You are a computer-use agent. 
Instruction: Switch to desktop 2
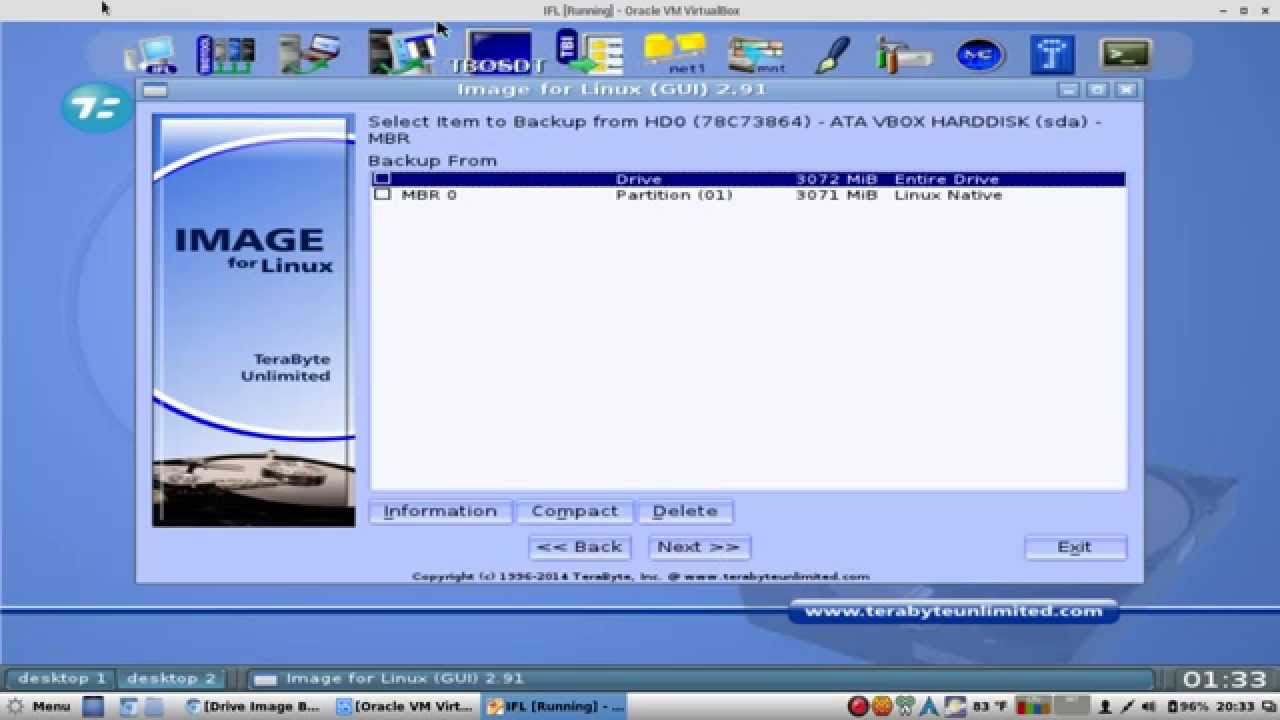171,678
